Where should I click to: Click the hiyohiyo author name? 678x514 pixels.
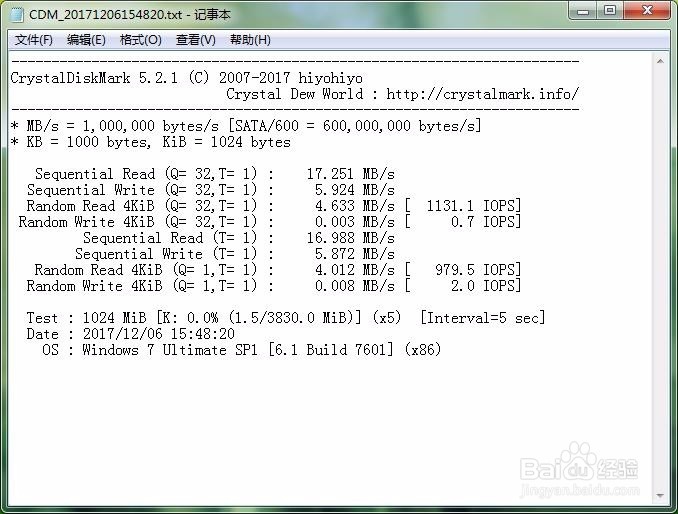coord(330,78)
